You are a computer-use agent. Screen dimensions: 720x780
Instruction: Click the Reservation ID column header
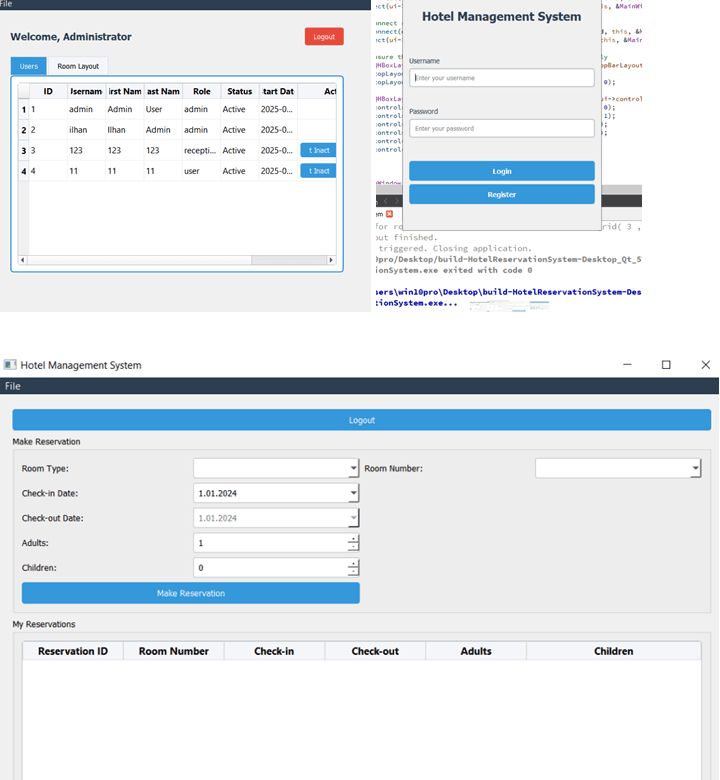click(x=73, y=651)
